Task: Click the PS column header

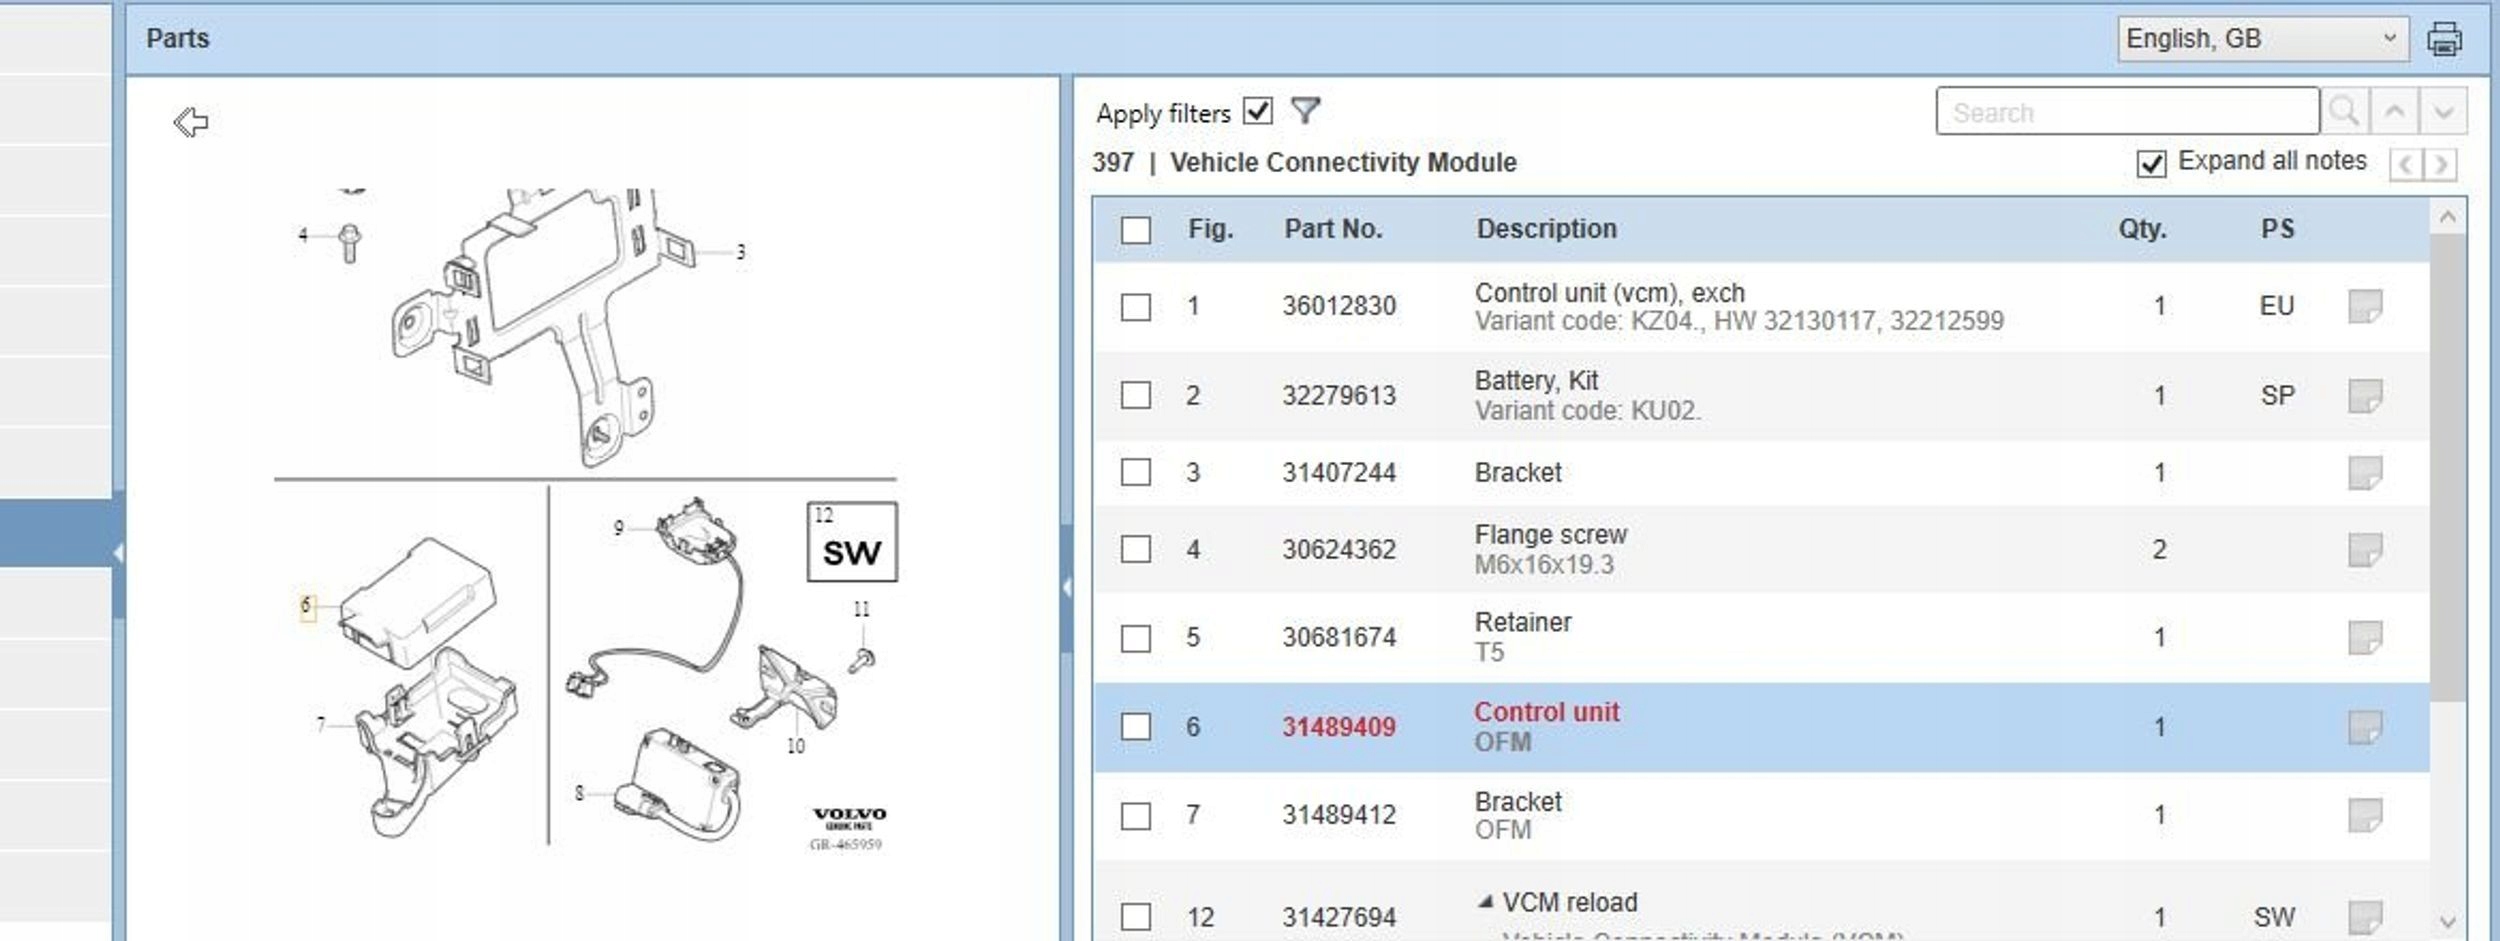Action: coord(2278,229)
